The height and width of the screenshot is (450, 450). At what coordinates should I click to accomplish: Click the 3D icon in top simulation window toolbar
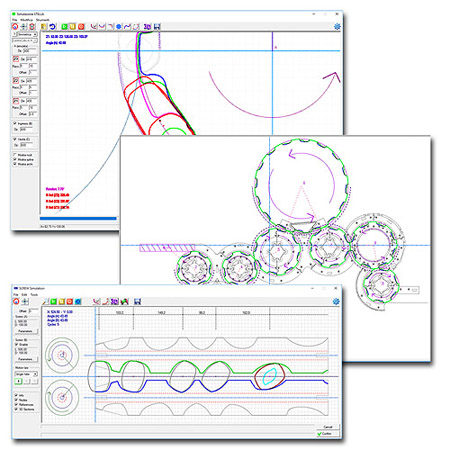coord(147,26)
